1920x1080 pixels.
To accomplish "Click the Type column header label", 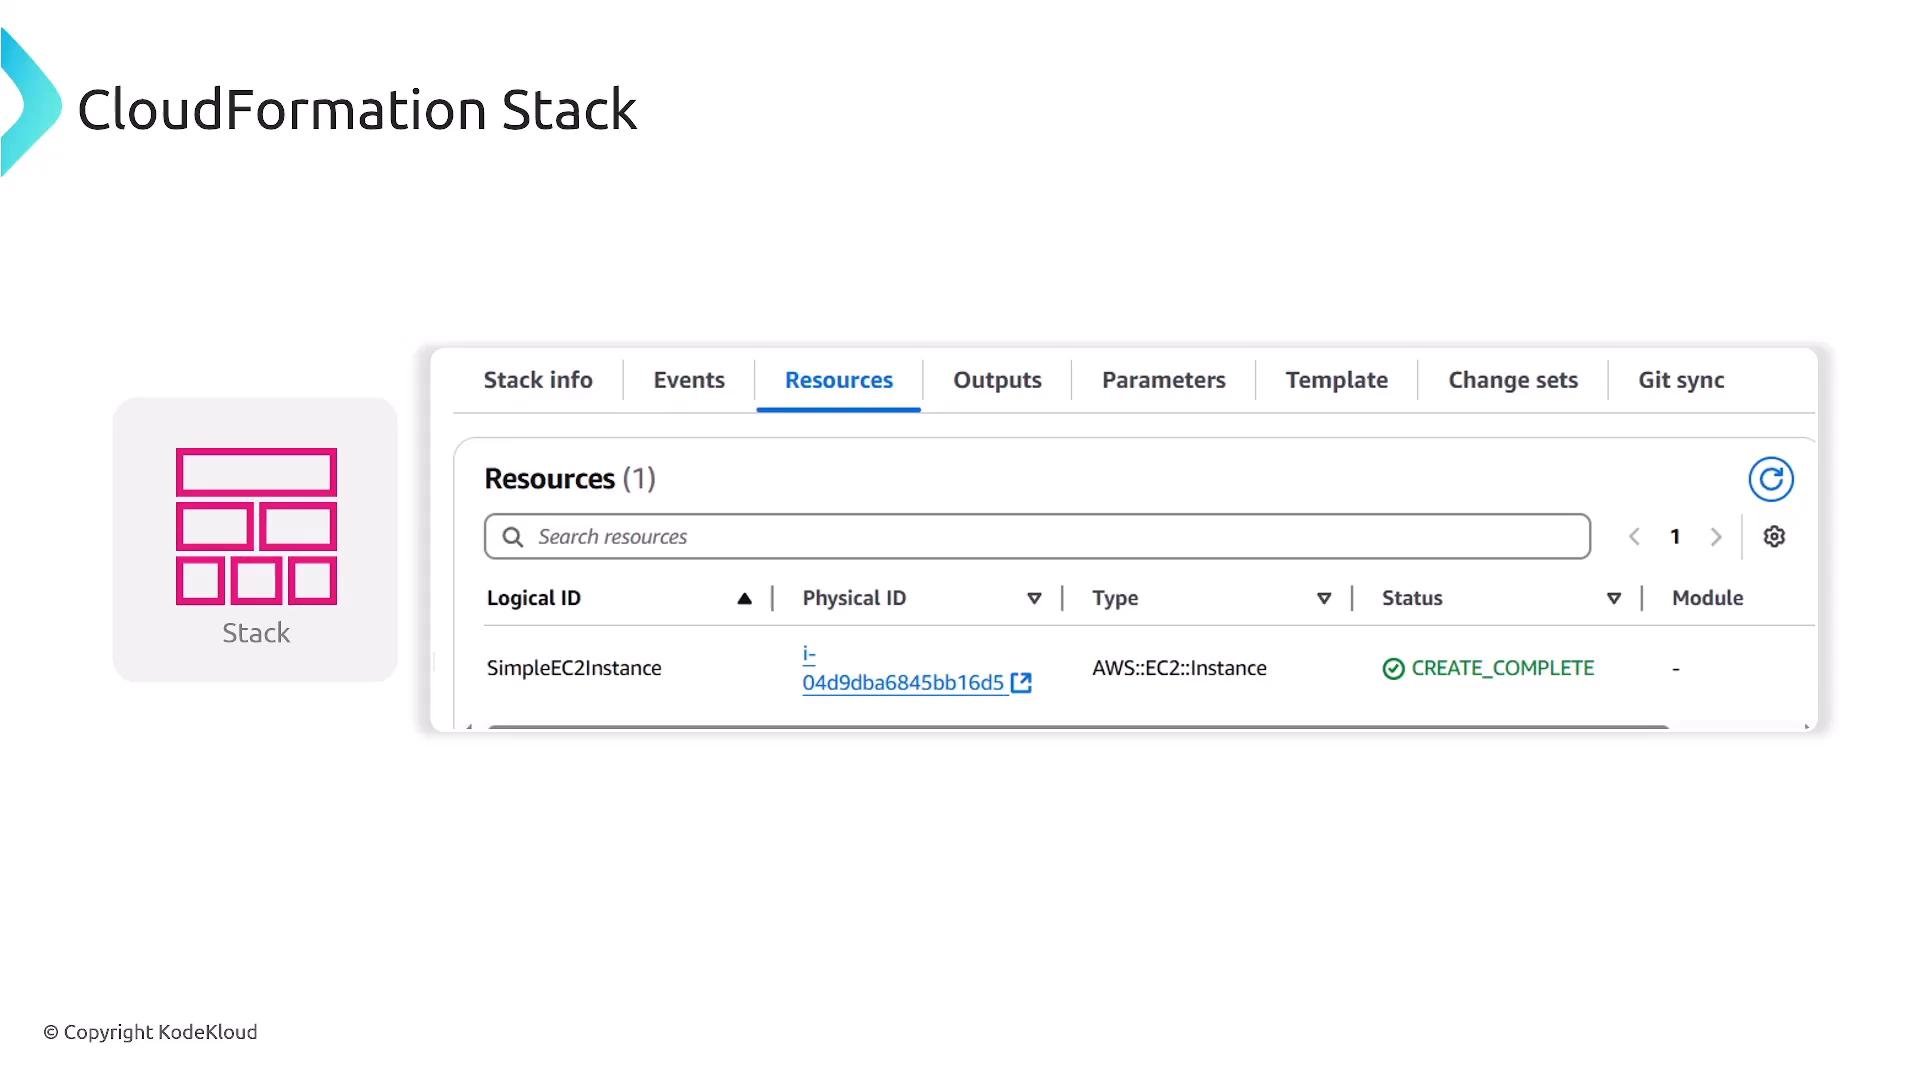I will pos(1115,598).
